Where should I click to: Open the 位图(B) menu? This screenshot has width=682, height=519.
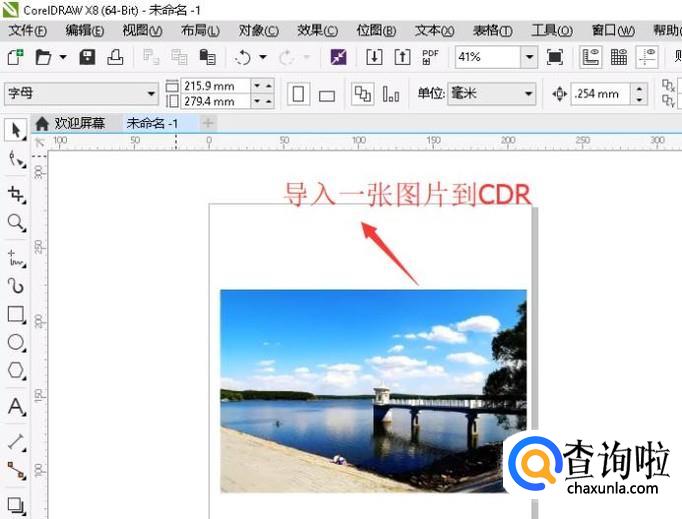376,30
